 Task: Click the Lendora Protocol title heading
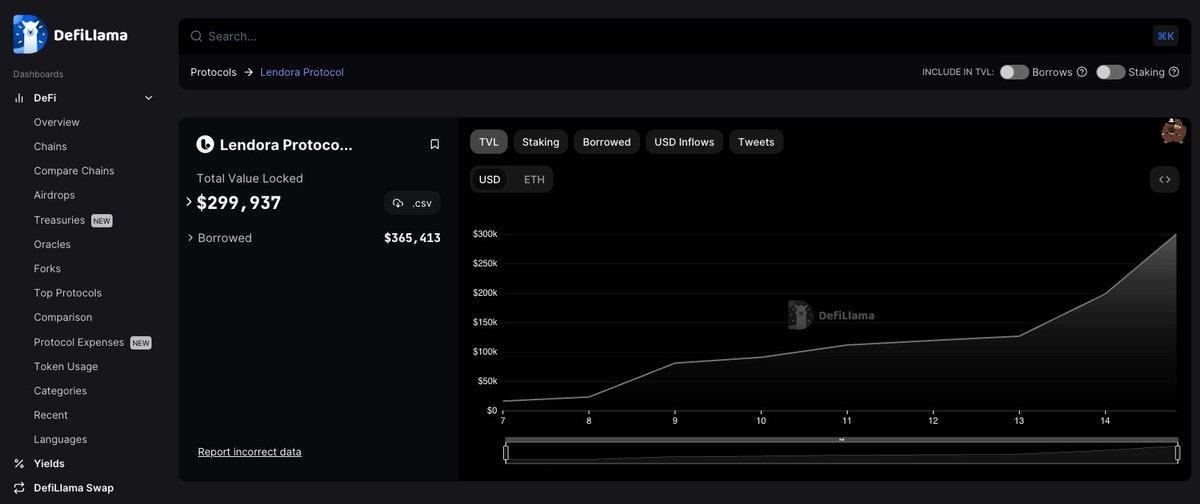coord(286,144)
